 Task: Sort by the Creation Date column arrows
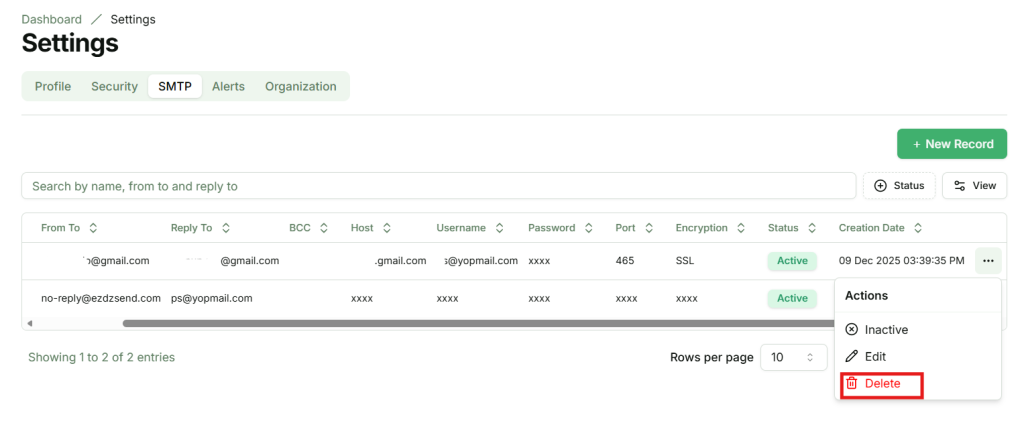click(x=918, y=228)
